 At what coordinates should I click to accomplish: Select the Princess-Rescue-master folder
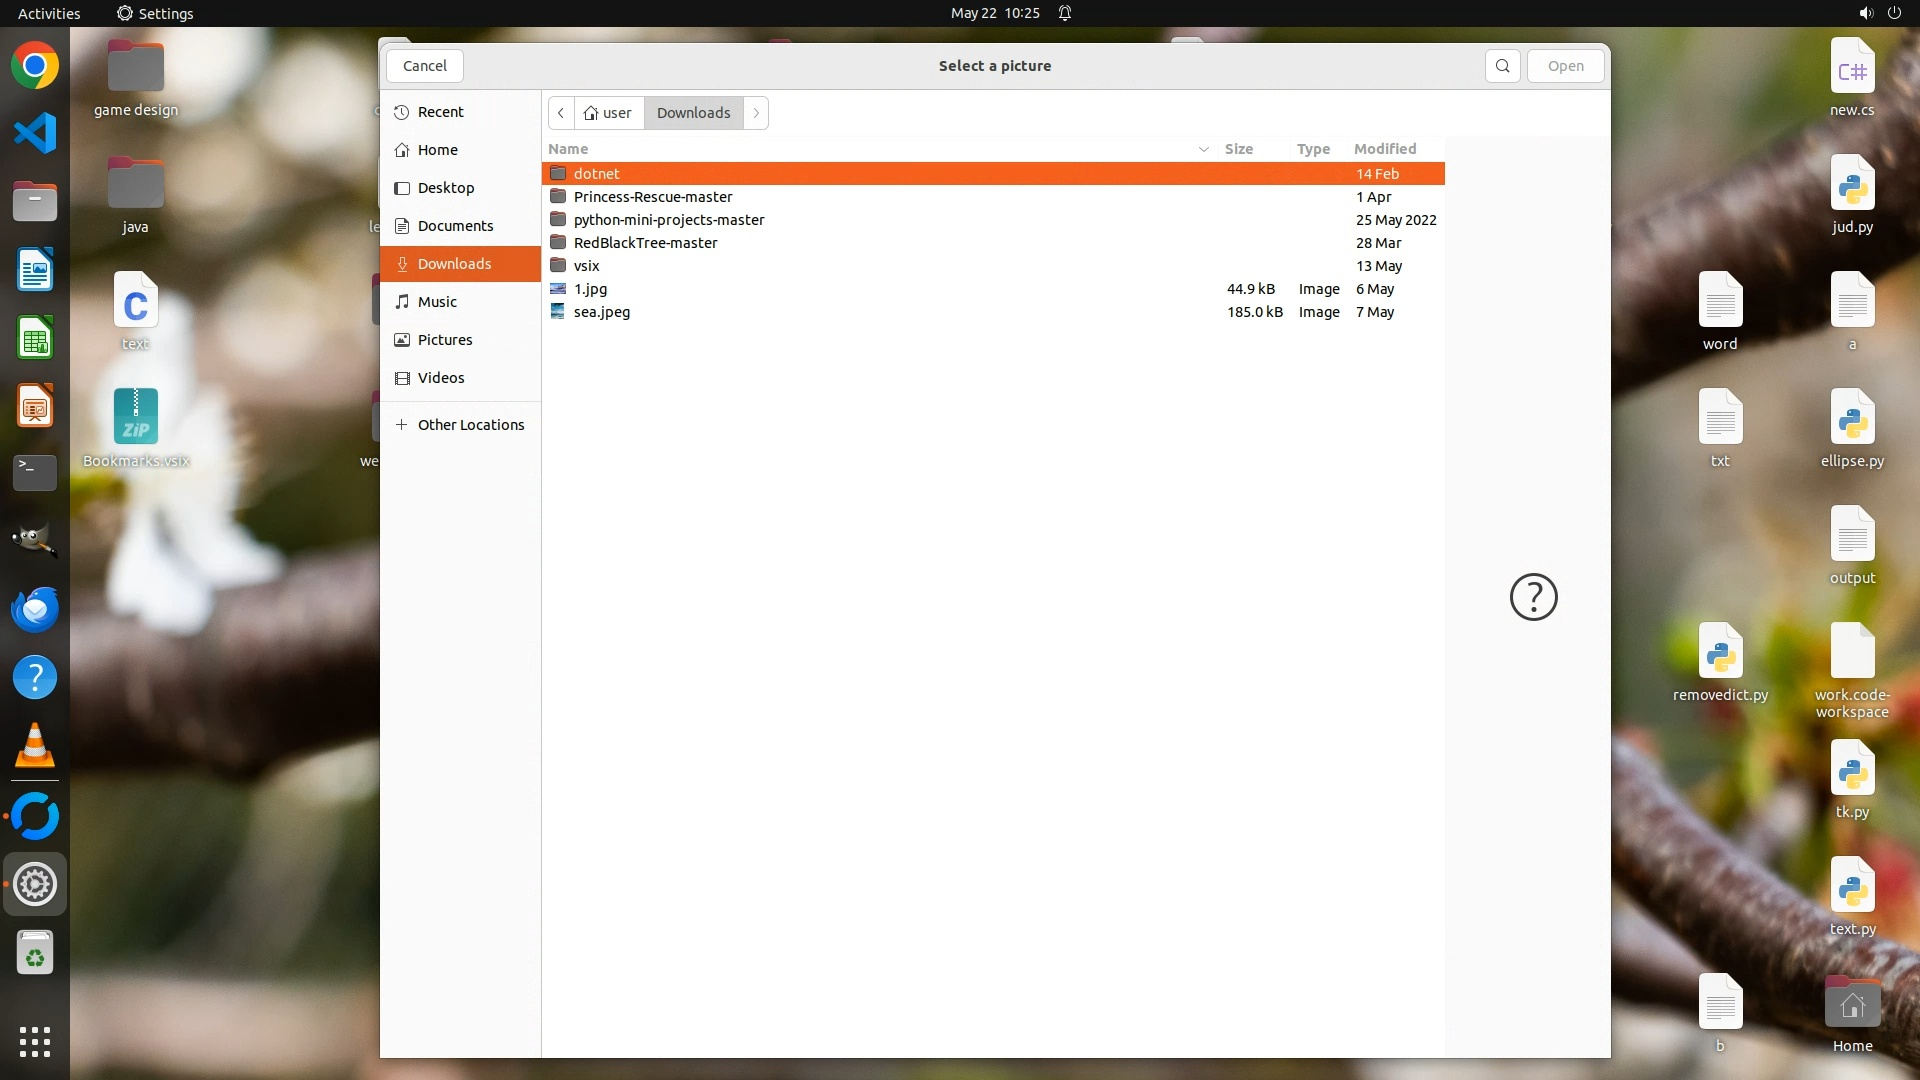[x=652, y=197]
